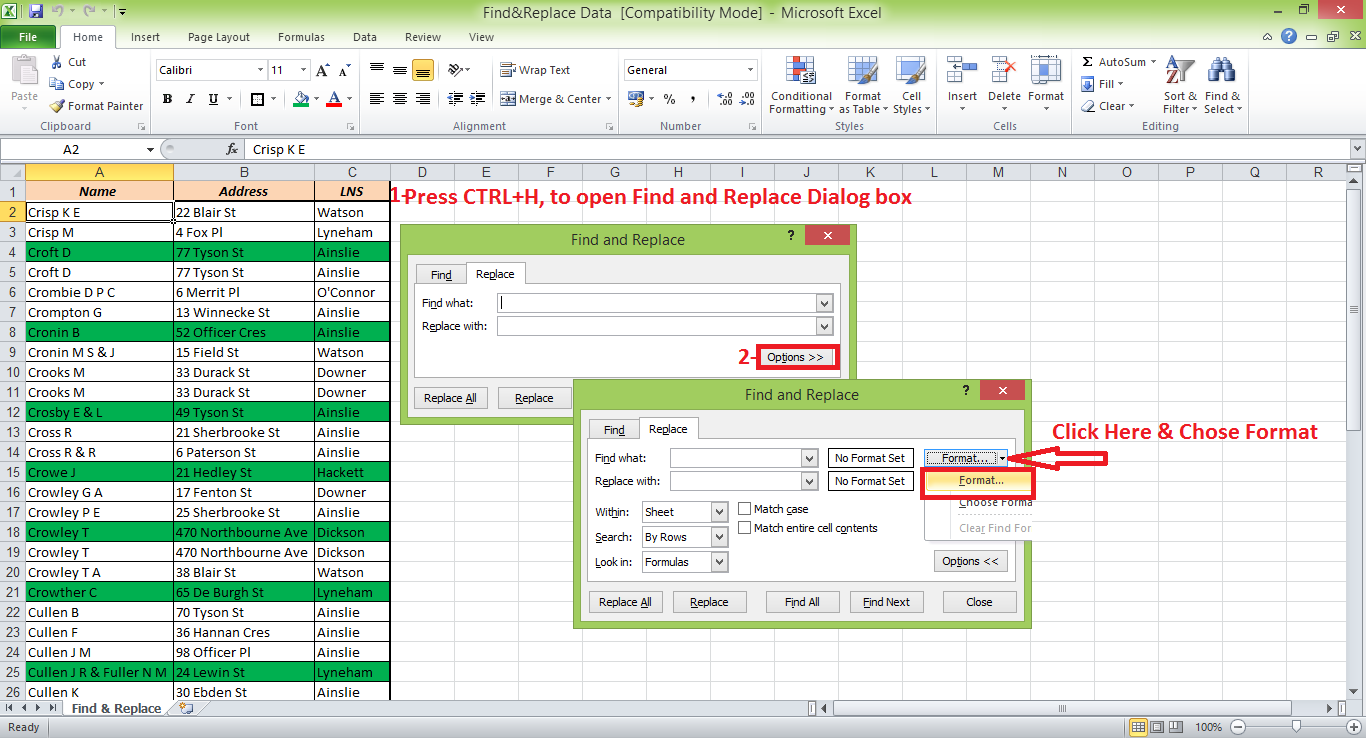Click the Cut scissors icon
The image size is (1366, 738).
click(57, 62)
